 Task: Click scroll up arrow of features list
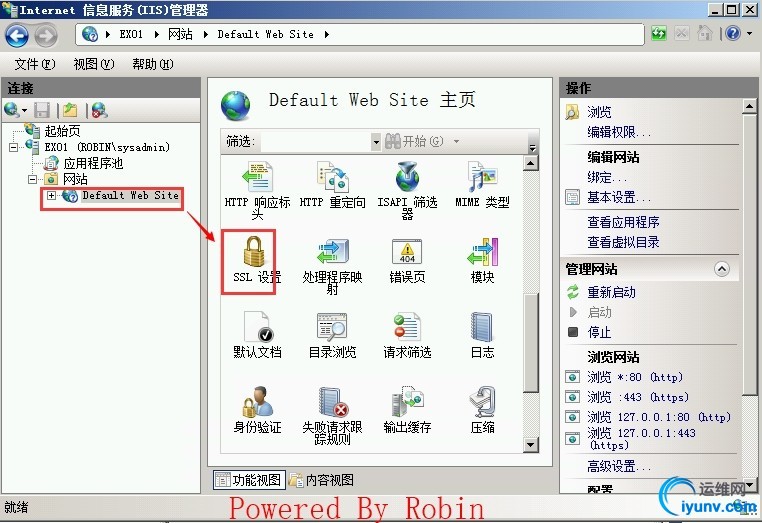tap(531, 163)
